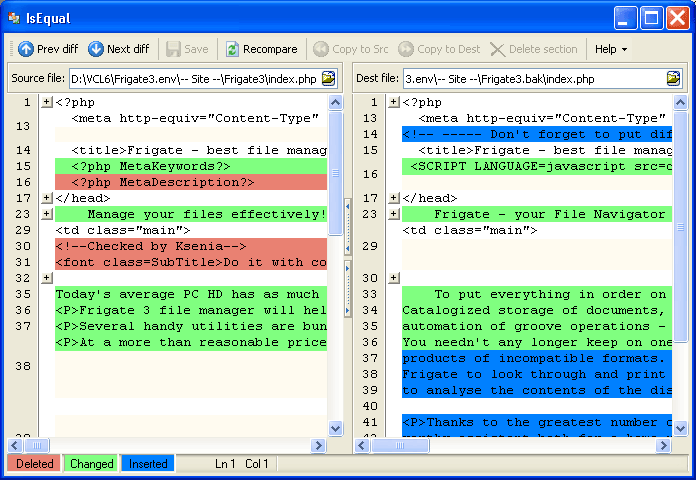Browse for source file with folder icon
The width and height of the screenshot is (696, 480).
coord(328,79)
